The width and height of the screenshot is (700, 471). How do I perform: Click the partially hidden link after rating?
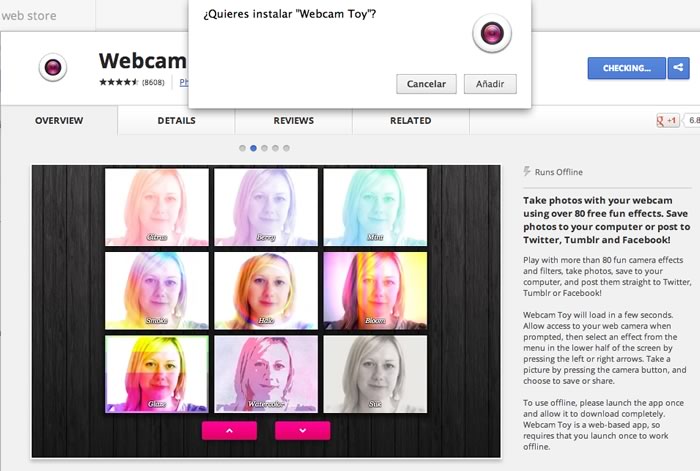(x=183, y=82)
